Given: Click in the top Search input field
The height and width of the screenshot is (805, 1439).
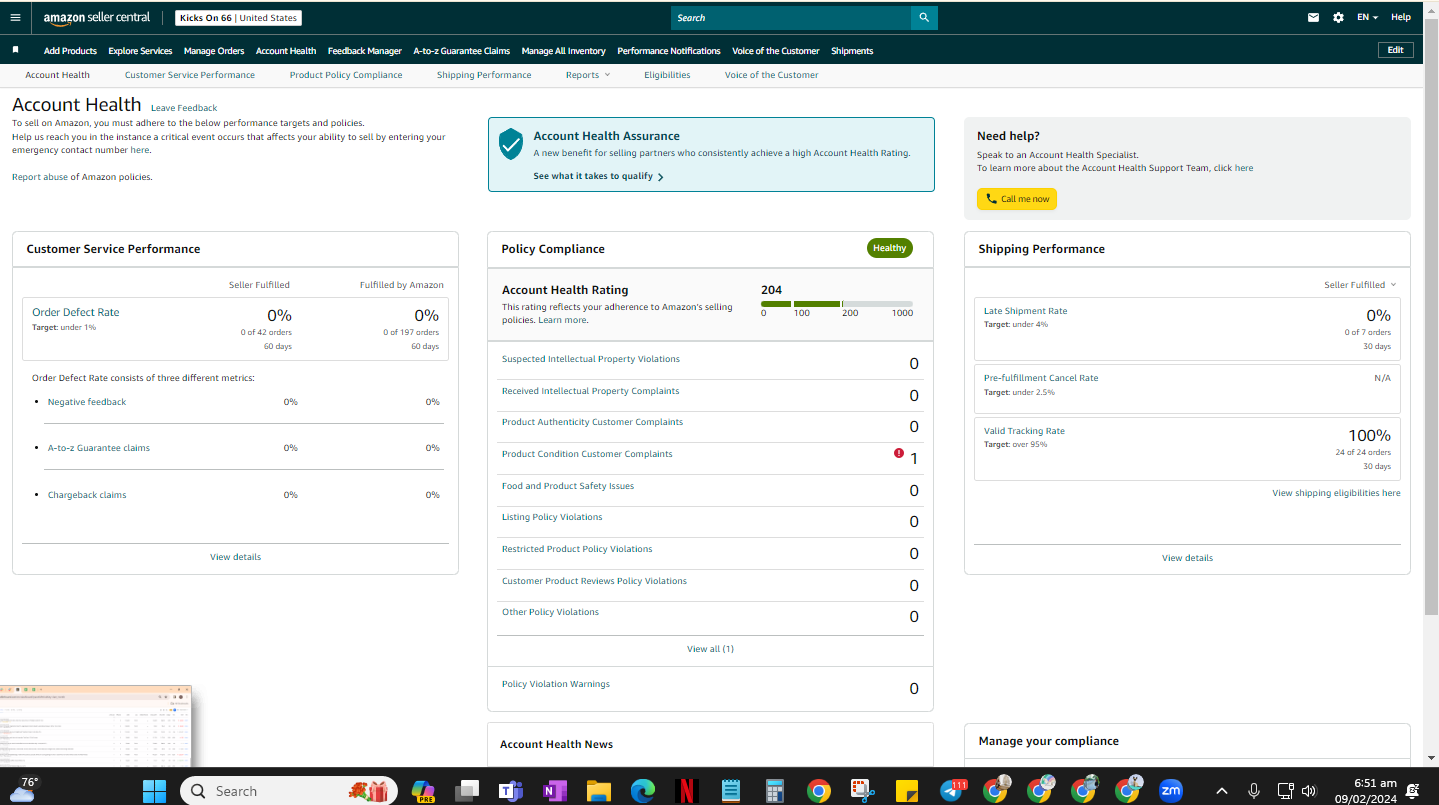Looking at the screenshot, I should click(791, 17).
